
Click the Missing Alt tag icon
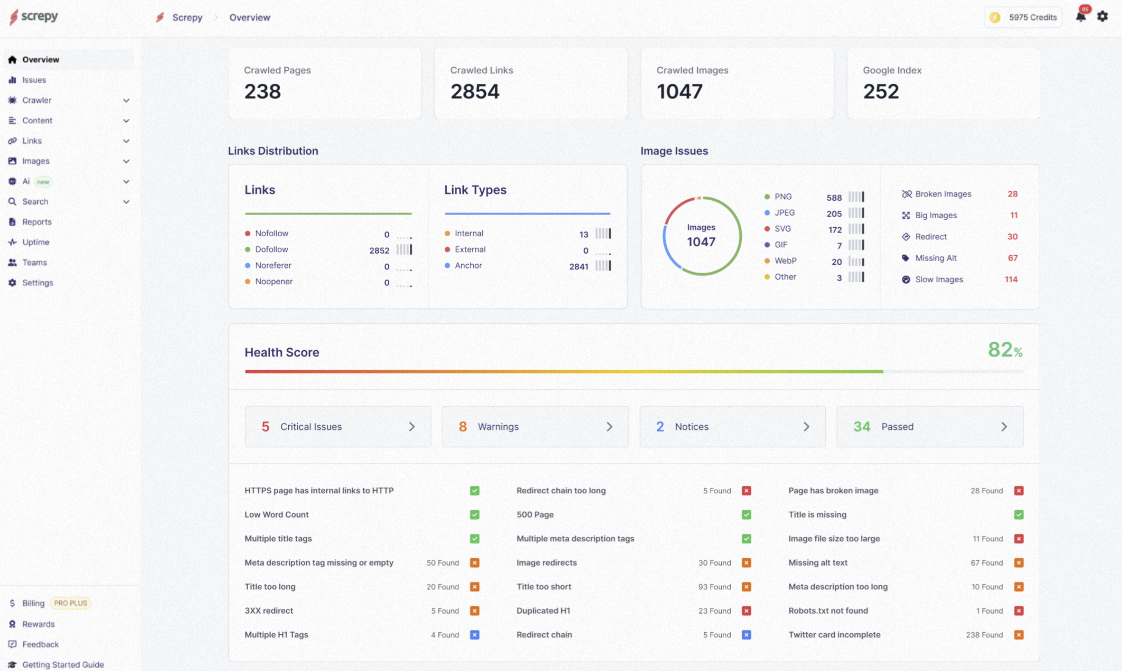(906, 258)
